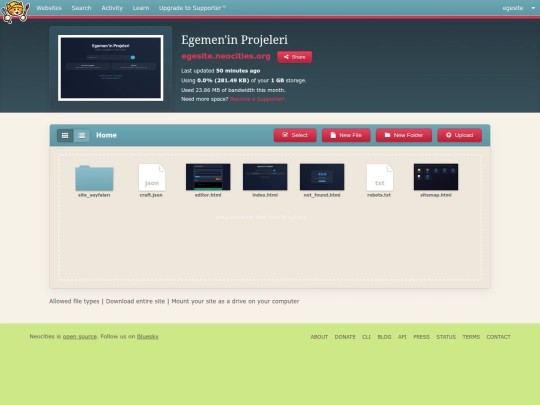The image size is (540, 405).
Task: Create a New File
Action: click(x=346, y=135)
